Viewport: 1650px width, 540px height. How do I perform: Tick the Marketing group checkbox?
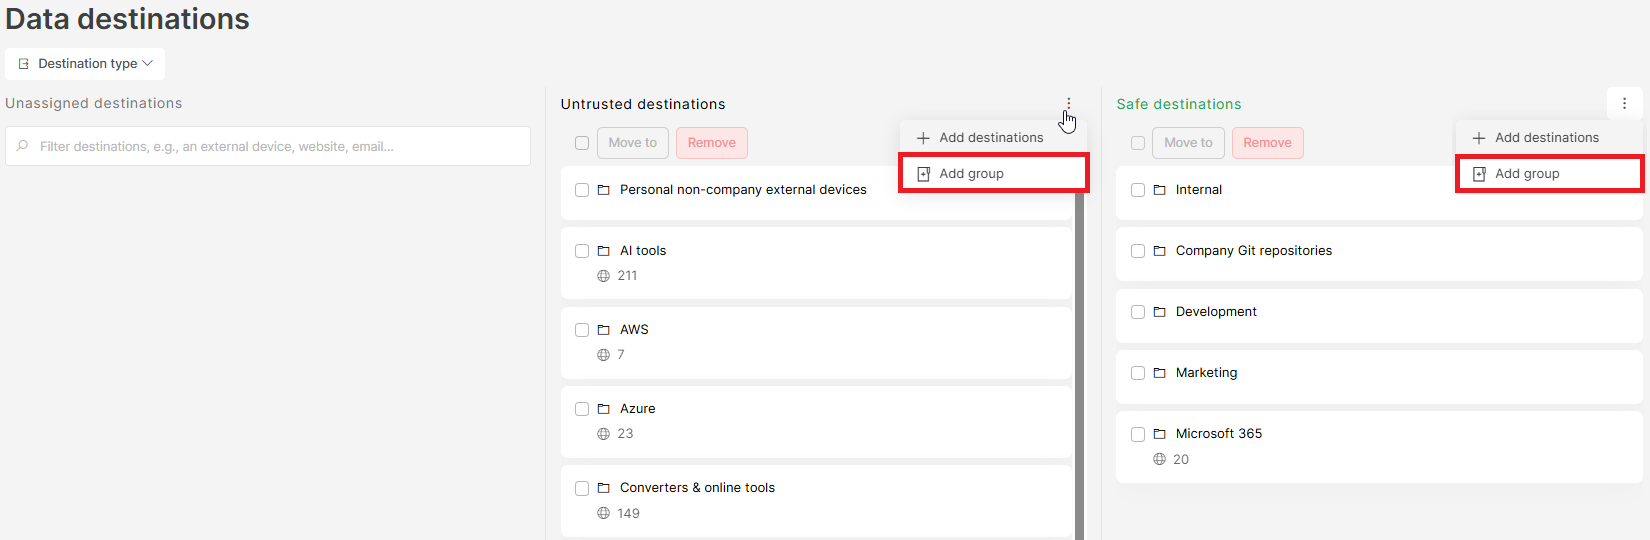point(1138,373)
